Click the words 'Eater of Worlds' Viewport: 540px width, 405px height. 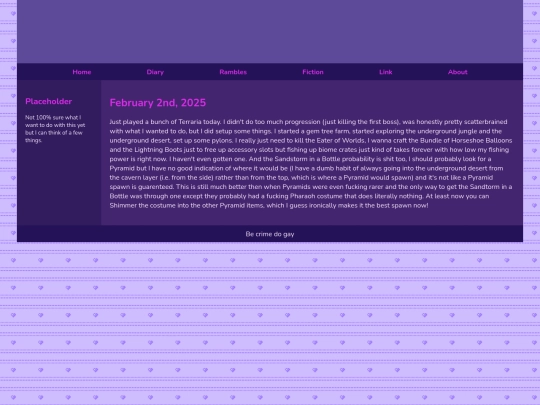340,141
